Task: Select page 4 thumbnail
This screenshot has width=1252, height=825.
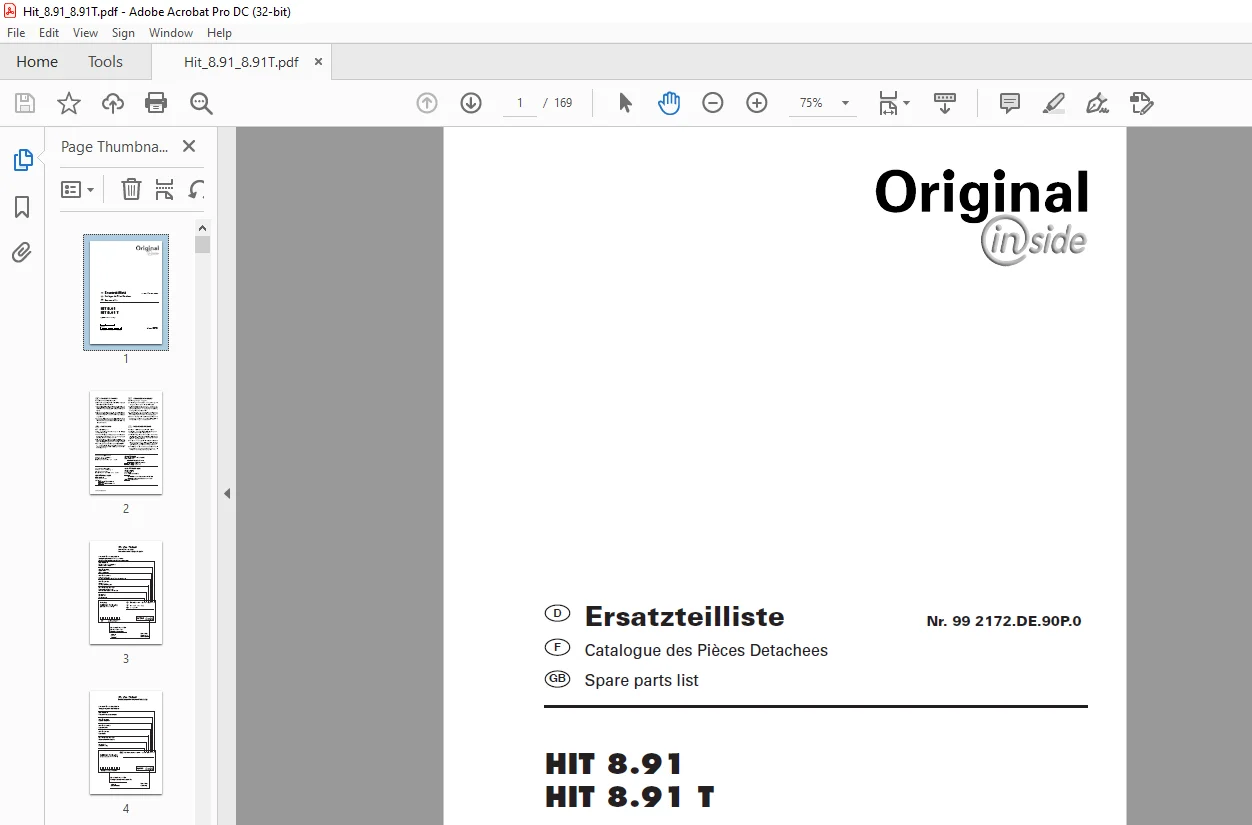Action: [126, 742]
